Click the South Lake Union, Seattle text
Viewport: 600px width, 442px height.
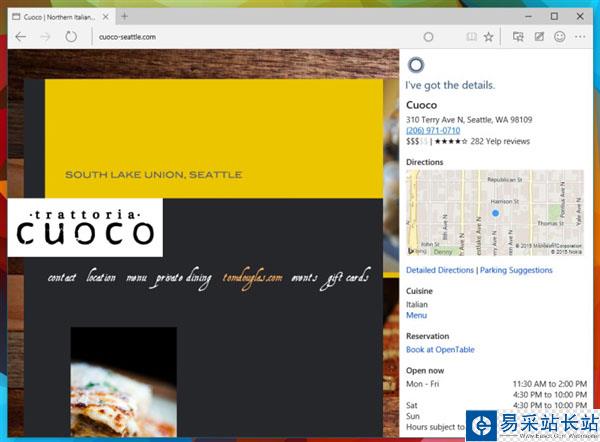point(153,175)
